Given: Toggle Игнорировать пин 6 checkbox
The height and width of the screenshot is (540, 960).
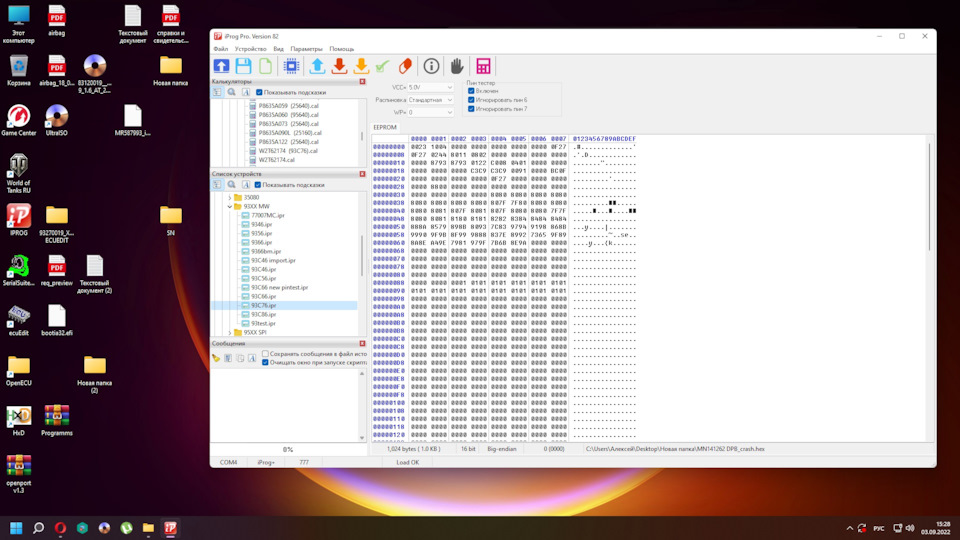Looking at the screenshot, I should click(x=471, y=100).
